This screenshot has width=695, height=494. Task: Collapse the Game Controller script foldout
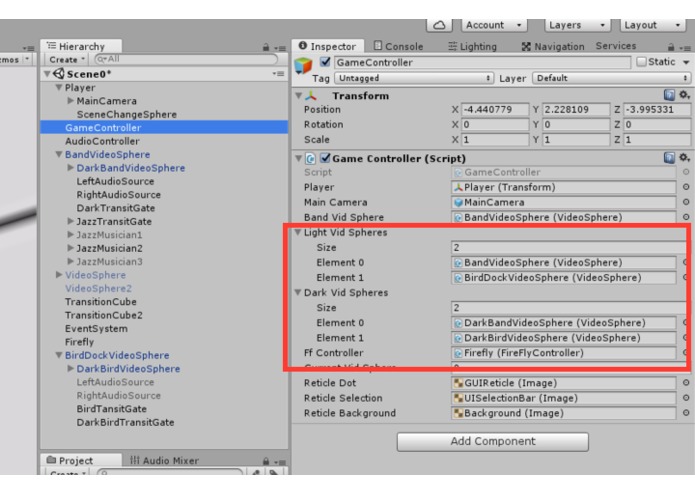pyautogui.click(x=299, y=158)
